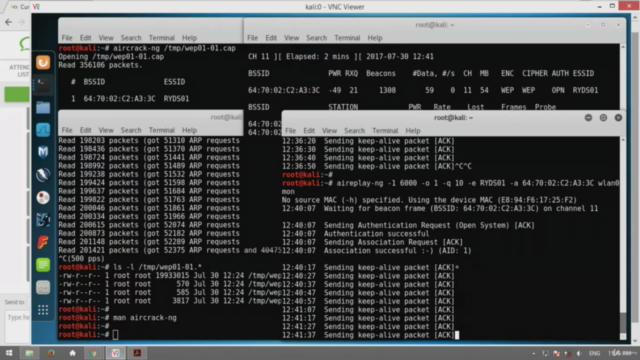Show Applications grid at dock bottom
This screenshot has height=360, width=640.
(43, 310)
